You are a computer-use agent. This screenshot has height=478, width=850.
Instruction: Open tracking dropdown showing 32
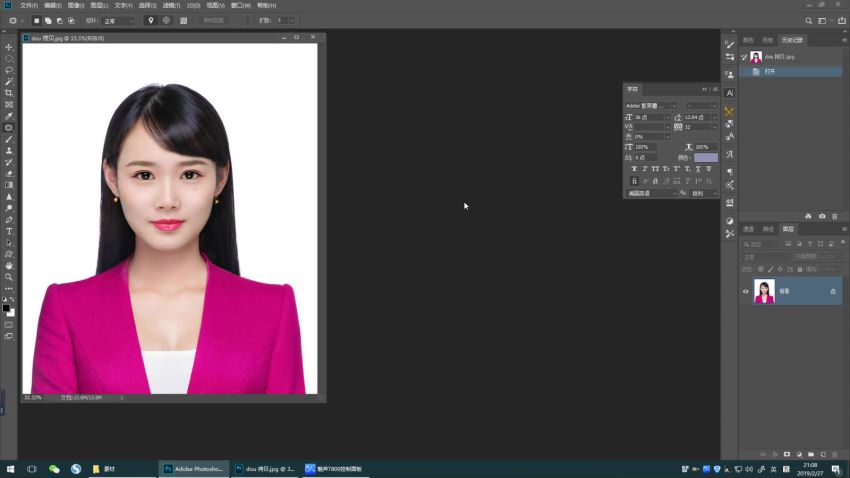pos(714,127)
